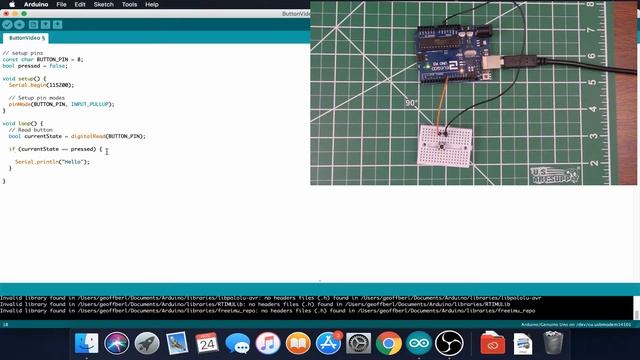This screenshot has height=360, width=640.
Task: Open OBS Studio from the dock
Action: point(449,343)
